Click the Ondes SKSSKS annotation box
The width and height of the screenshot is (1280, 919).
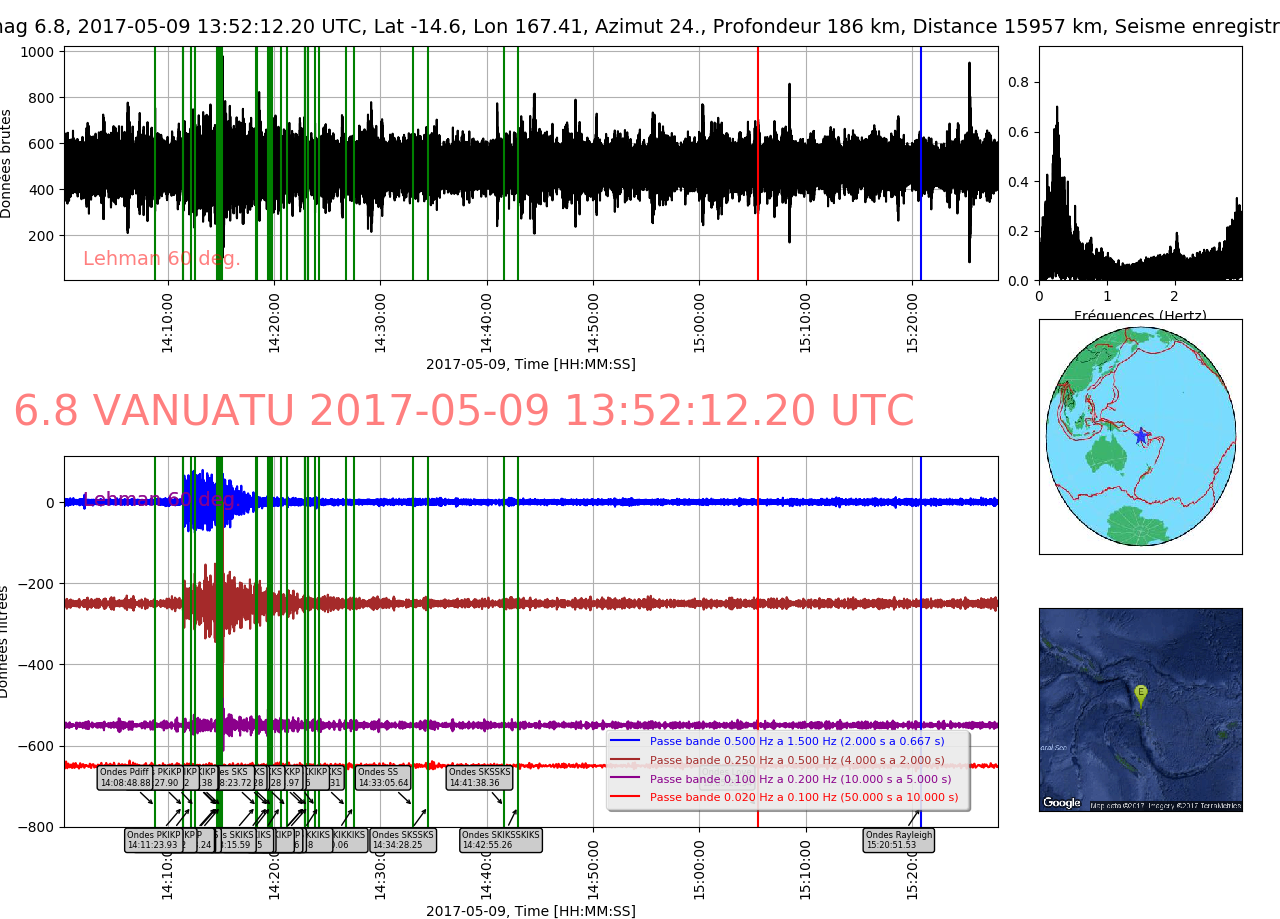[479, 777]
